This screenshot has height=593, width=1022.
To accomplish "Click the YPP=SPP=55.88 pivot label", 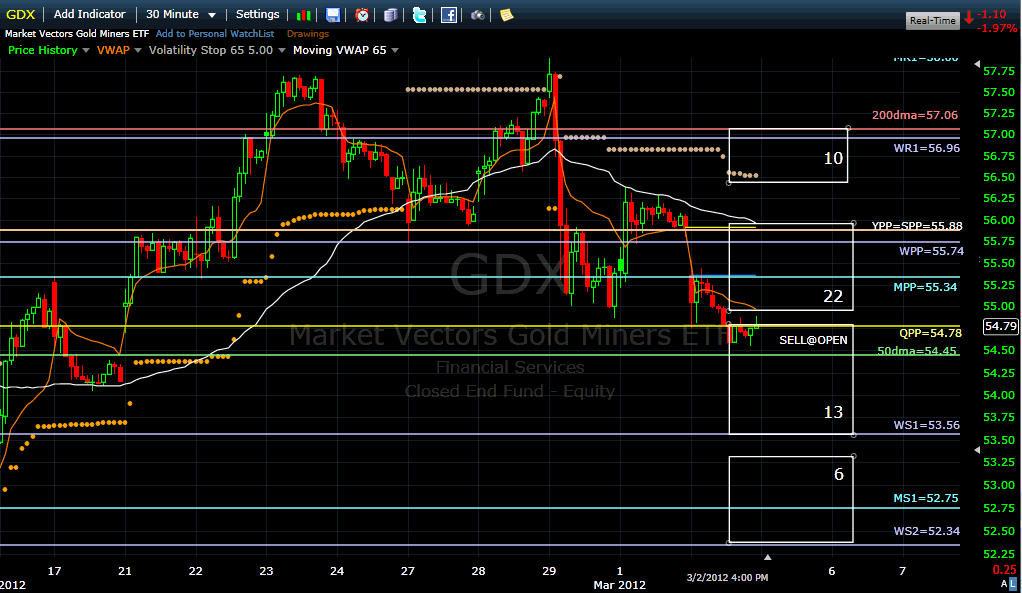I will 917,225.
